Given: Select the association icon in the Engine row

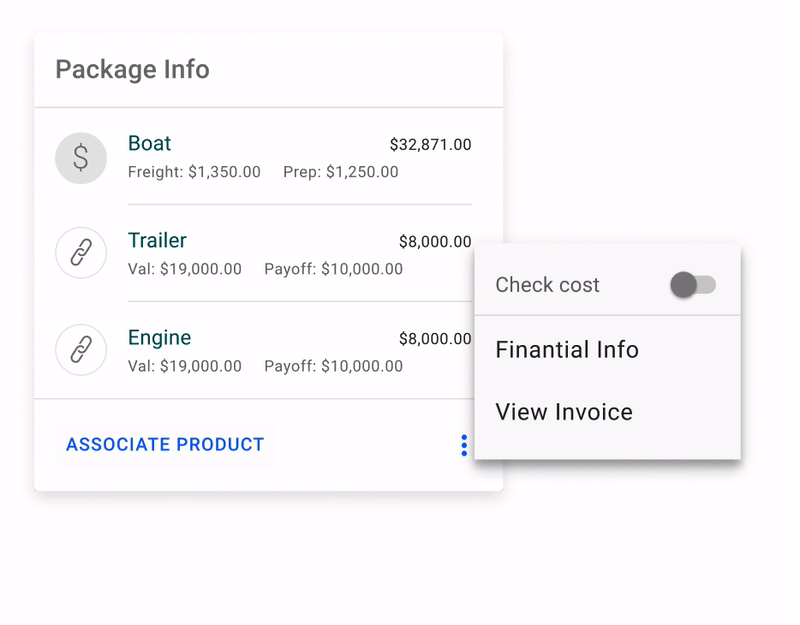Looking at the screenshot, I should click(80, 350).
